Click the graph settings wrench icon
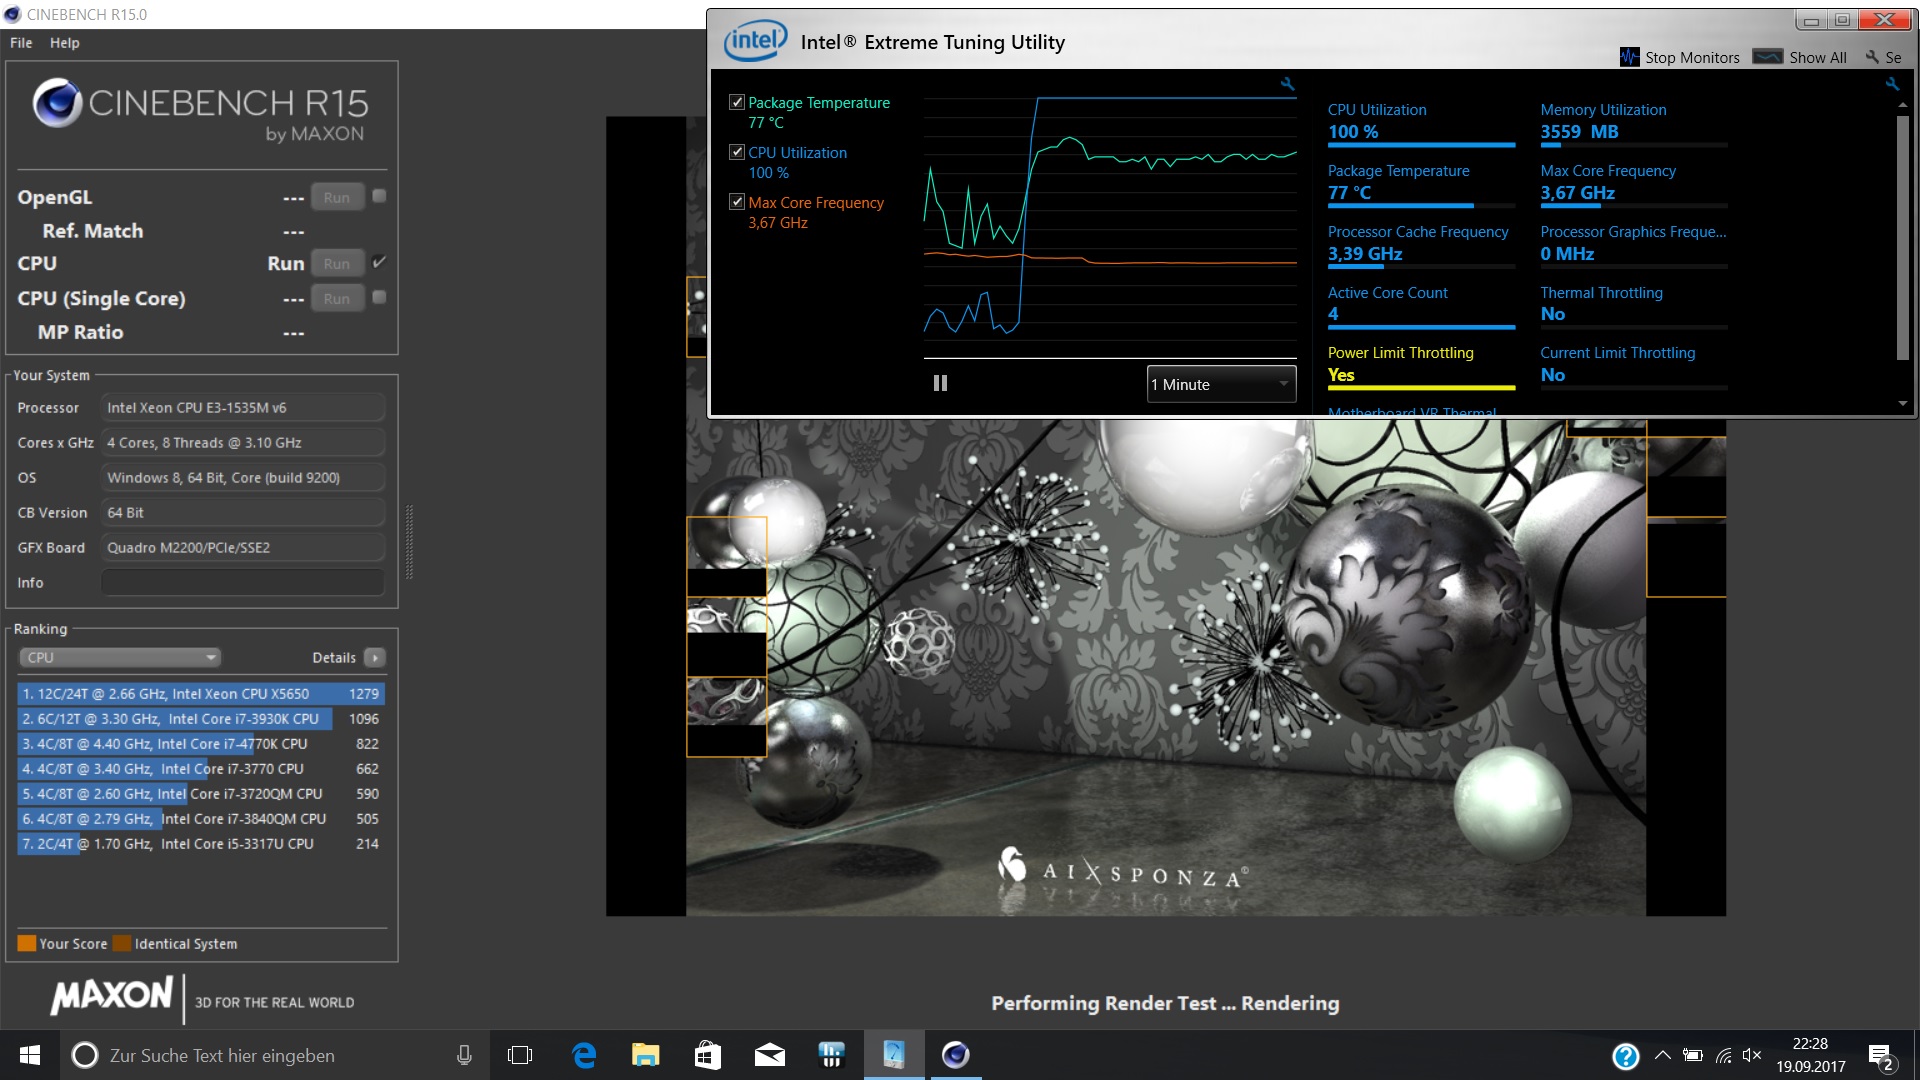The height and width of the screenshot is (1080, 1920). 1287,84
